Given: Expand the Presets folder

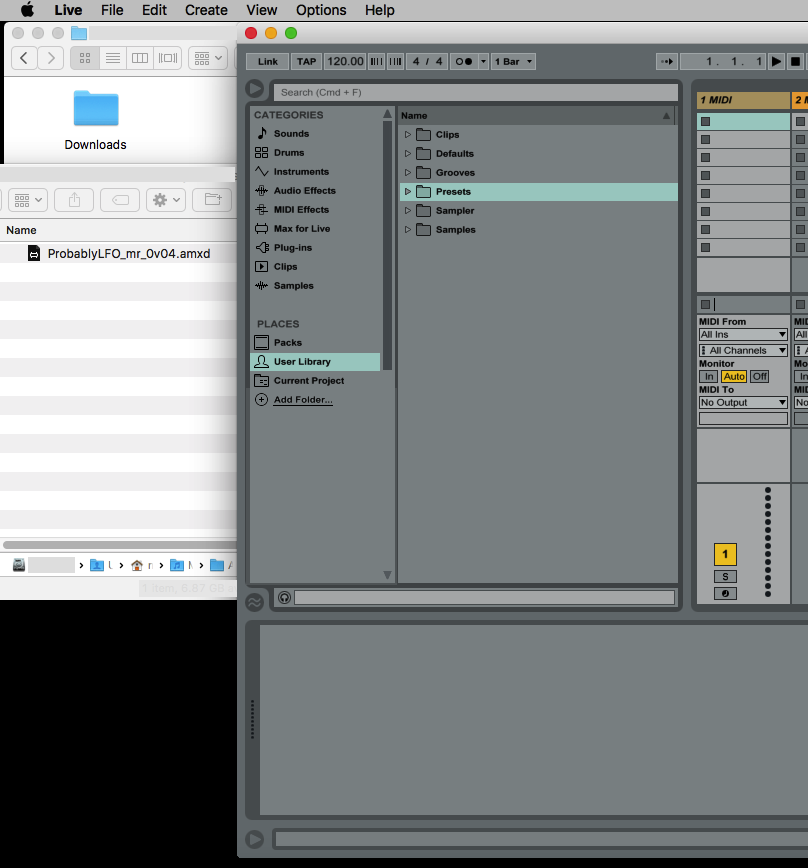Looking at the screenshot, I should click(x=406, y=191).
